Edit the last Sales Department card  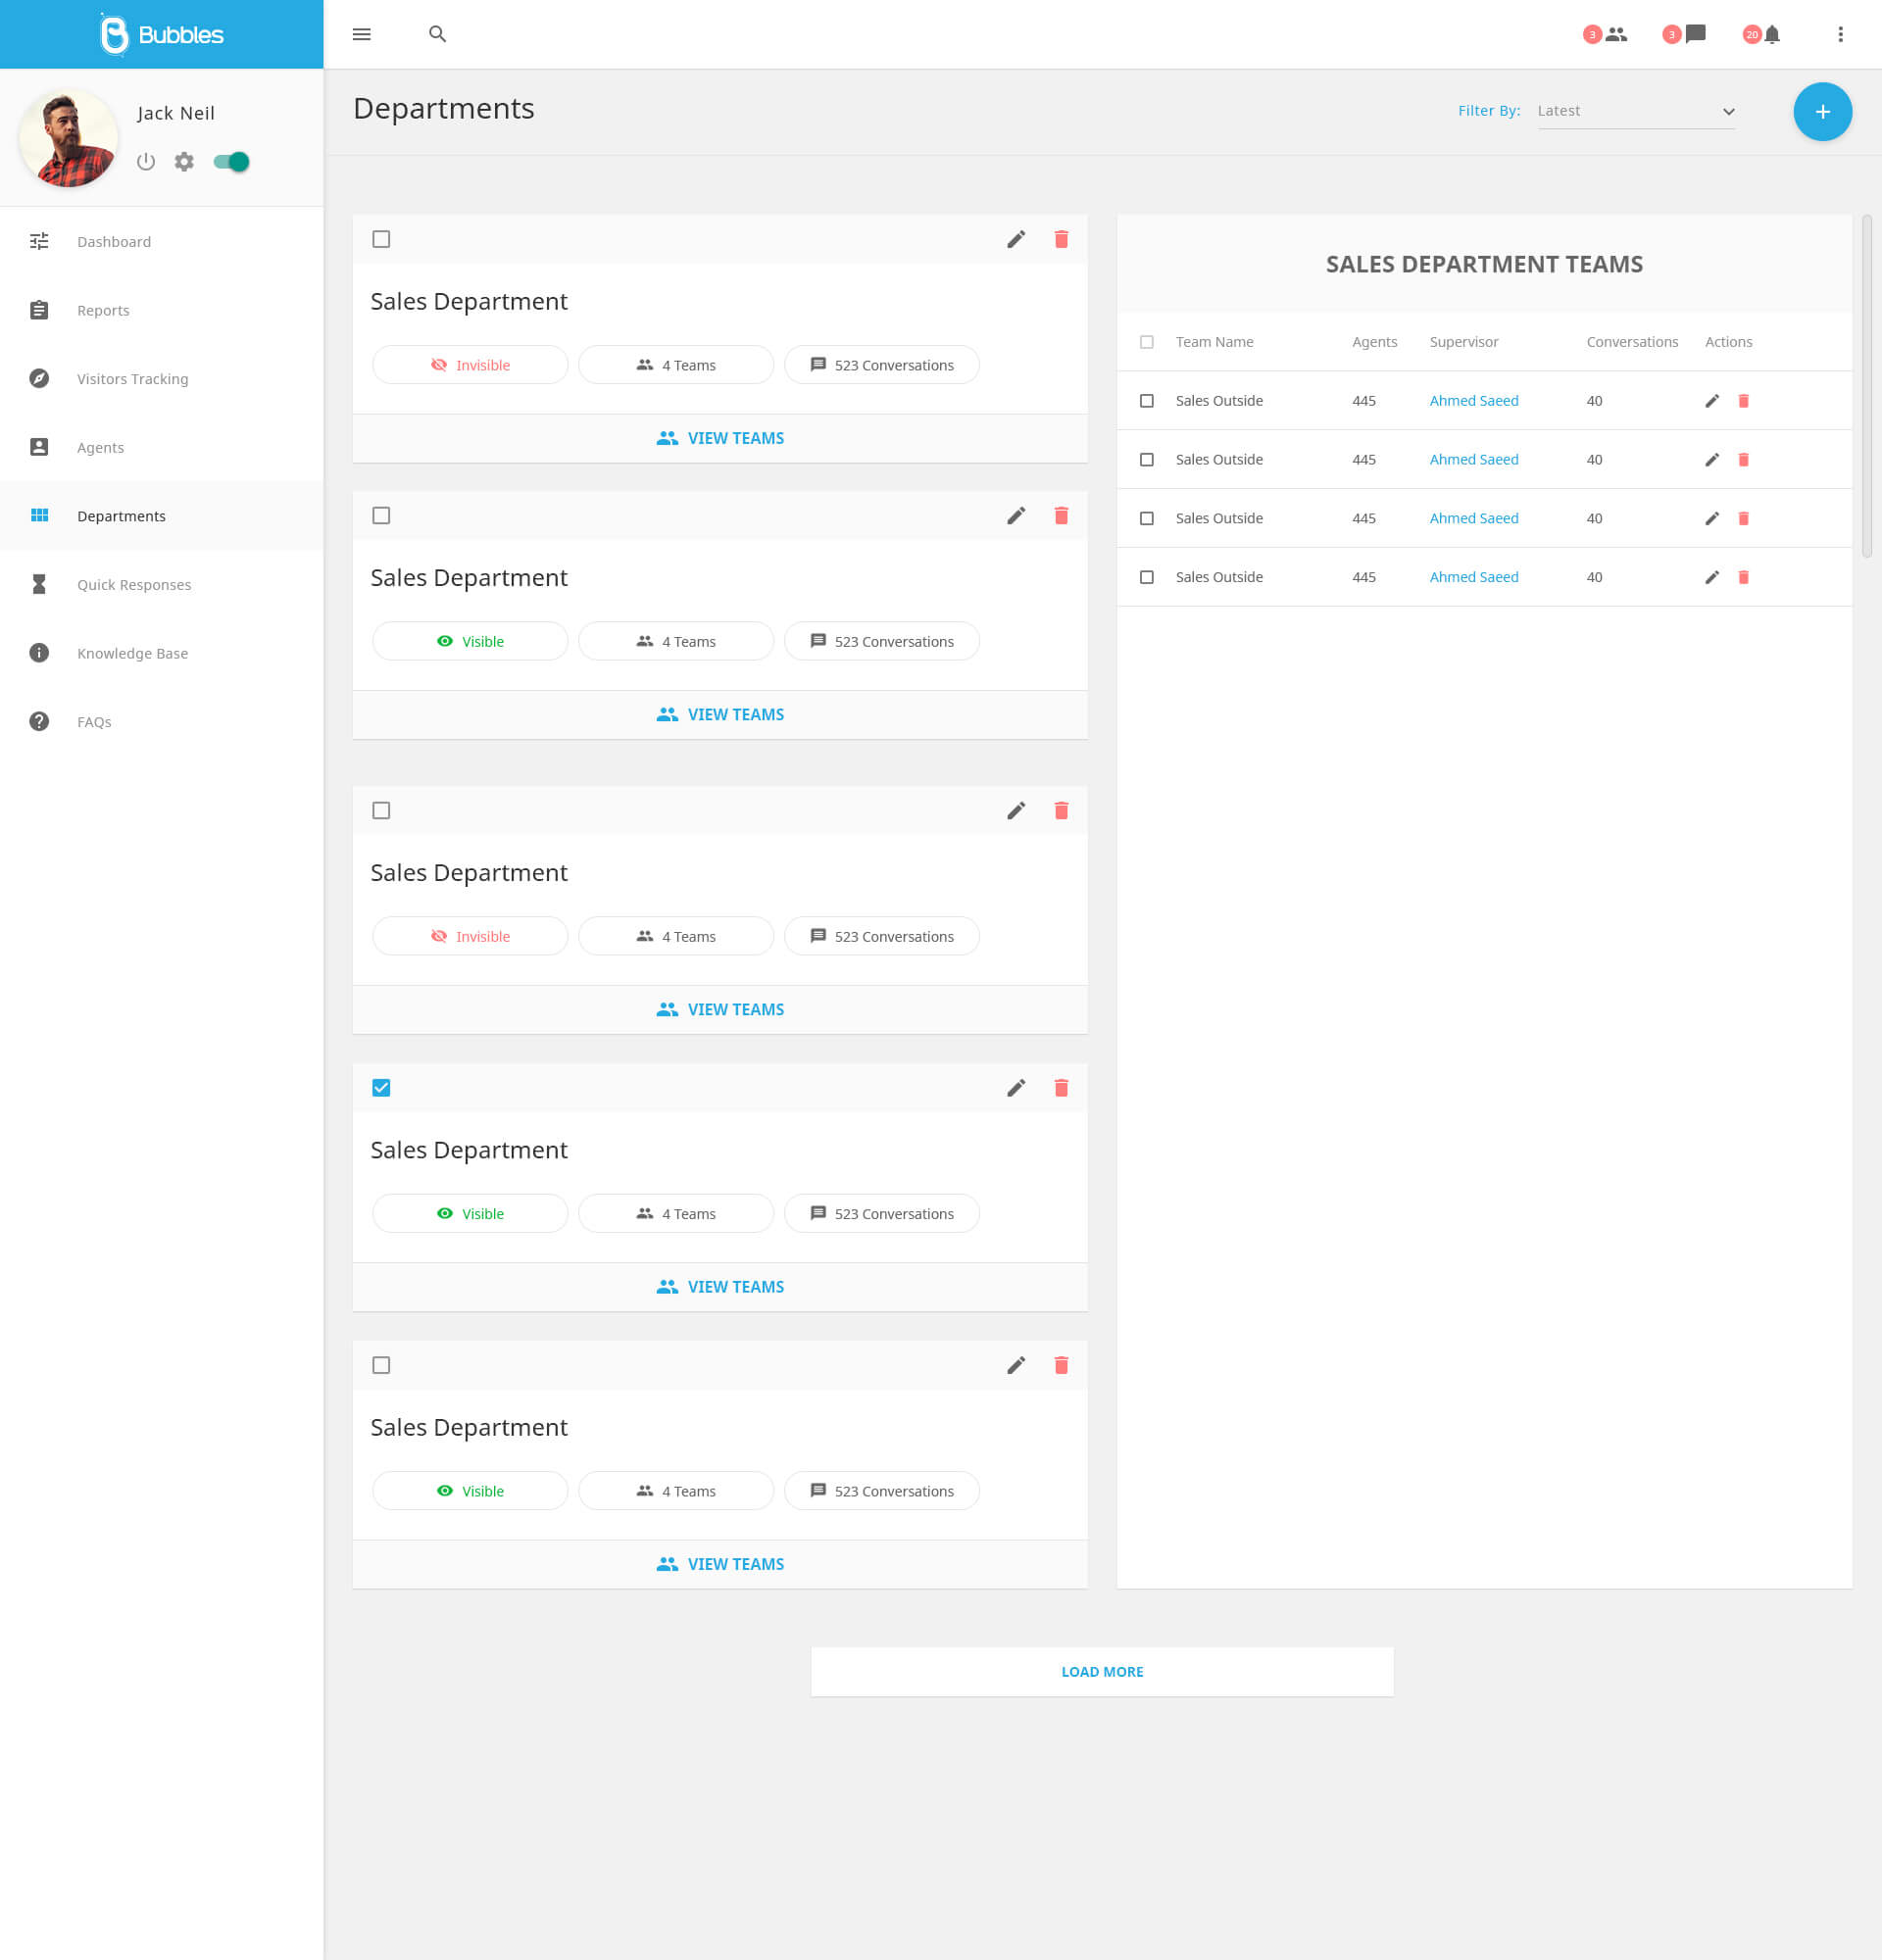1016,1365
